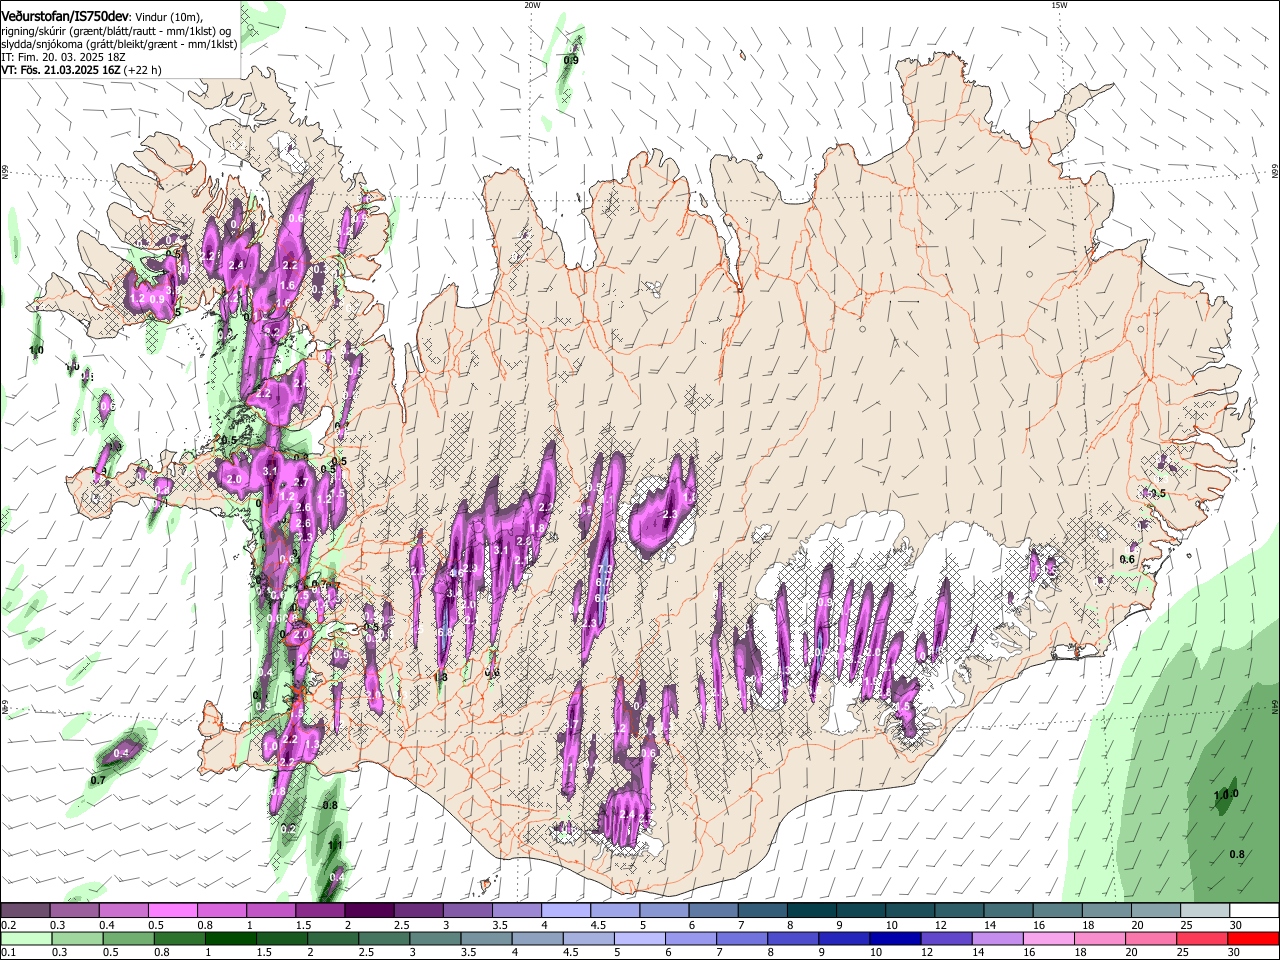Pick the lavender-blue swatch between 4 and 4.5 in the upper legend row
This screenshot has height=960, width=1280.
566,911
